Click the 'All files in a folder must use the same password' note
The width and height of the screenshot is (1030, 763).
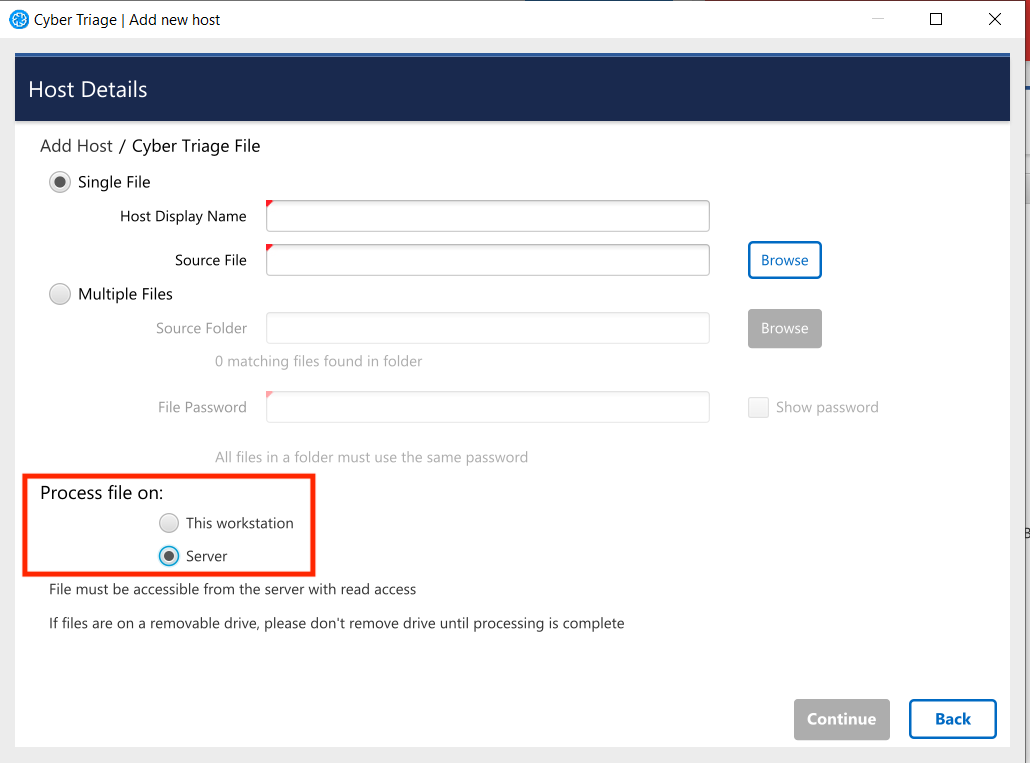tap(371, 457)
